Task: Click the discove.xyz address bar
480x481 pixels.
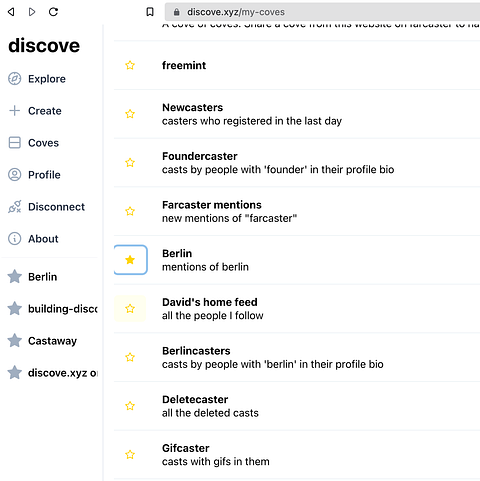Action: 322,12
